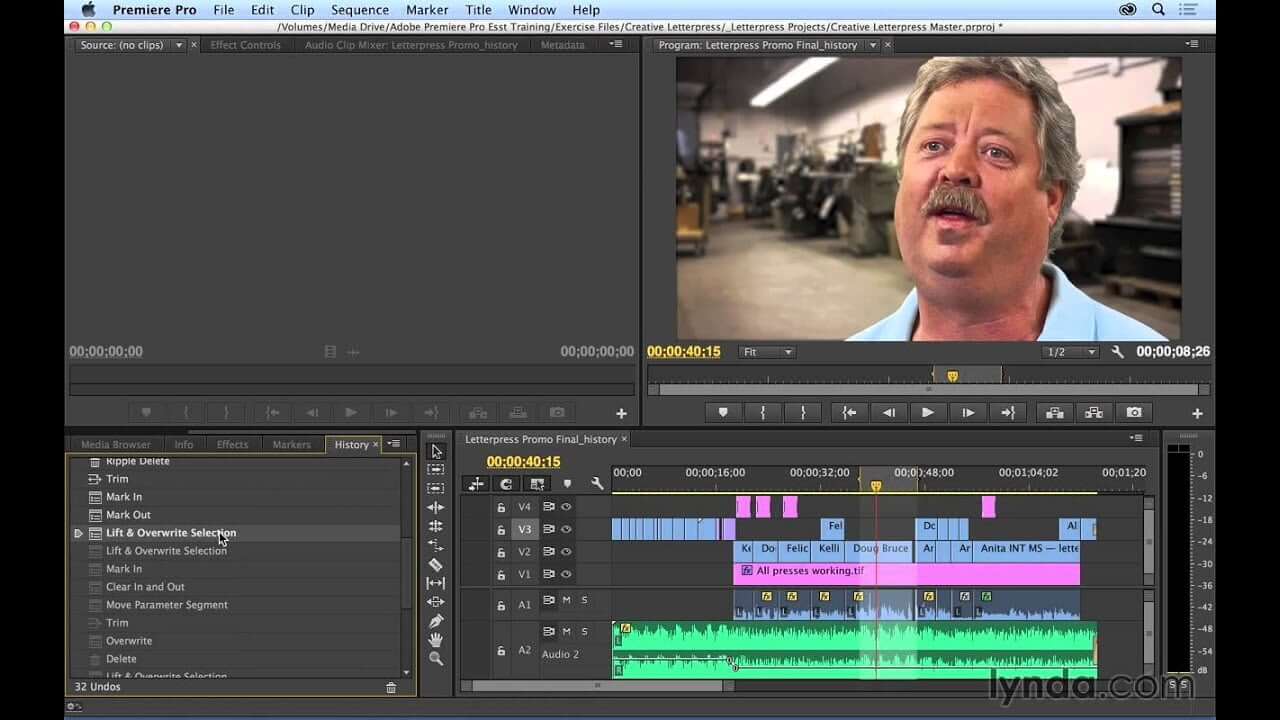Click Mark In in Program monitor
Screen dimensions: 1280x720
(x=763, y=412)
